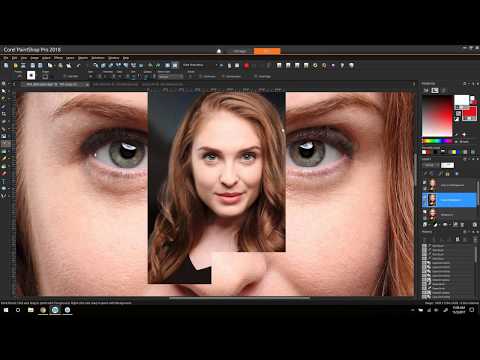Select the red icon tool above the Text tool
This screenshot has height=360, width=480.
[4, 174]
